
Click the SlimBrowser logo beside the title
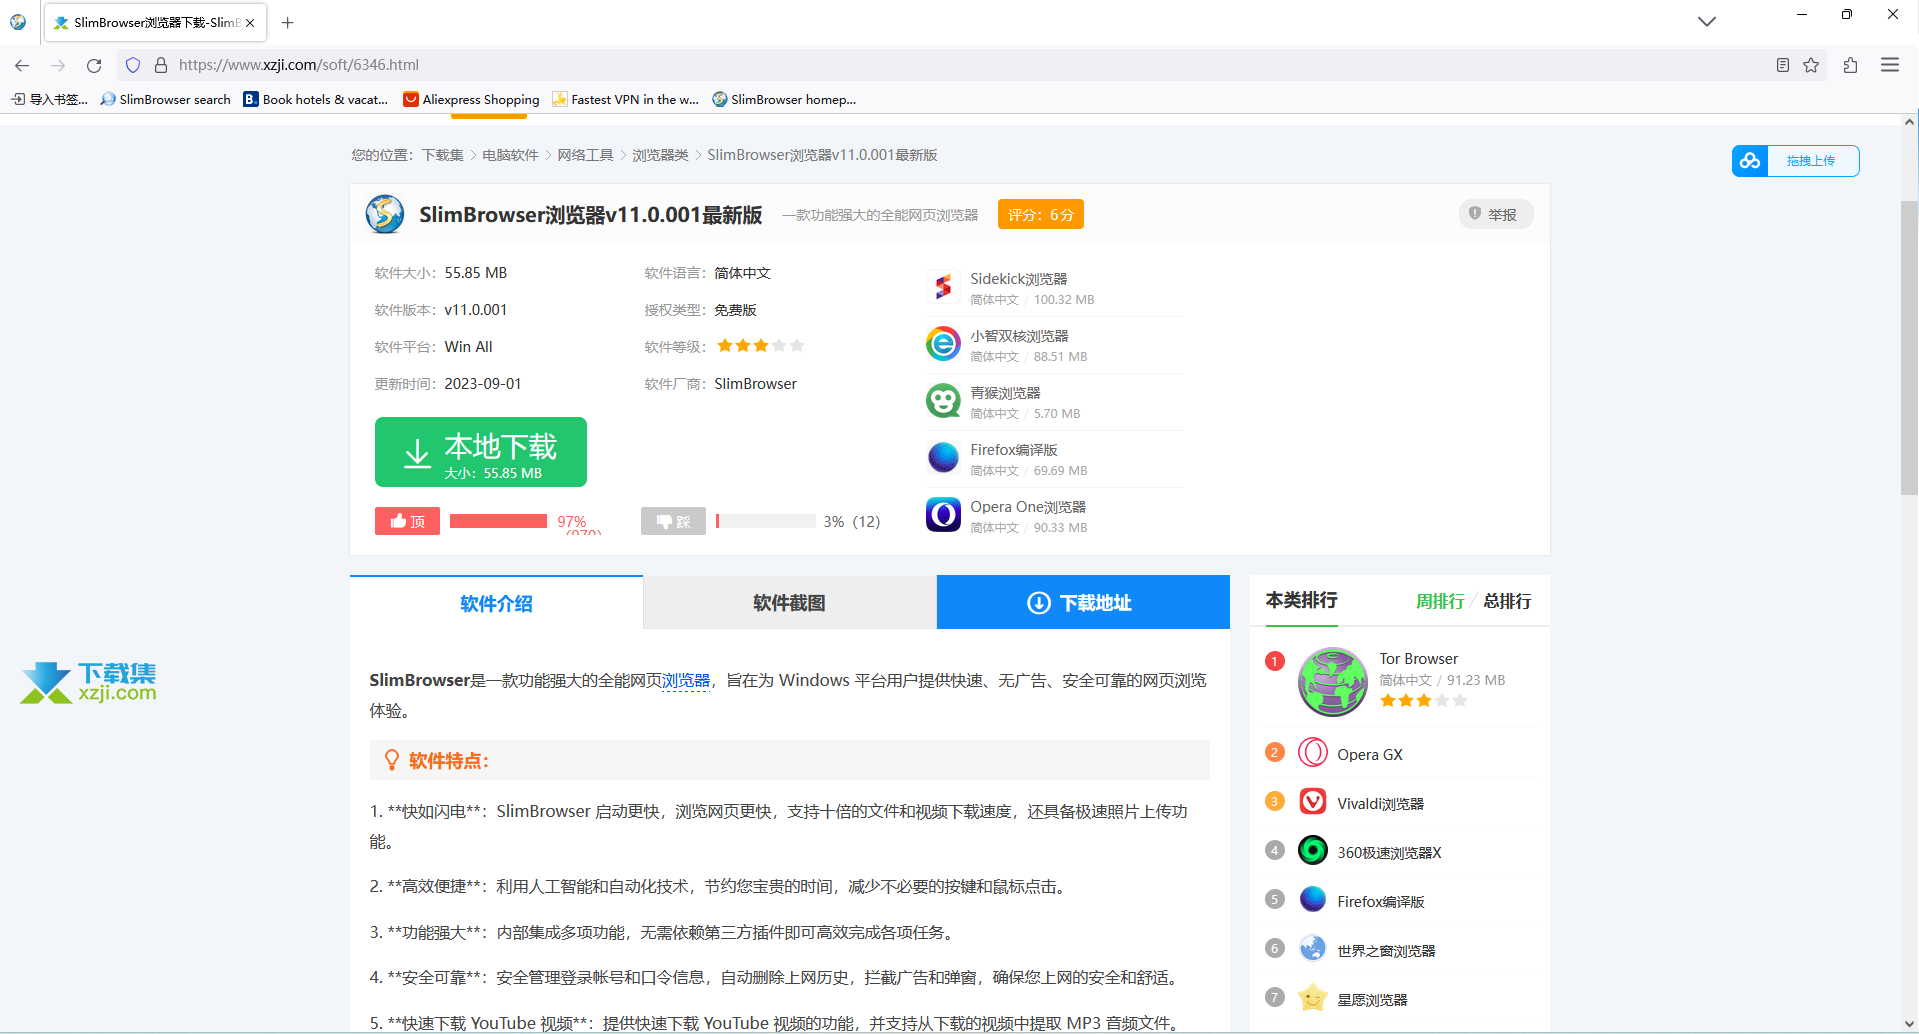385,214
